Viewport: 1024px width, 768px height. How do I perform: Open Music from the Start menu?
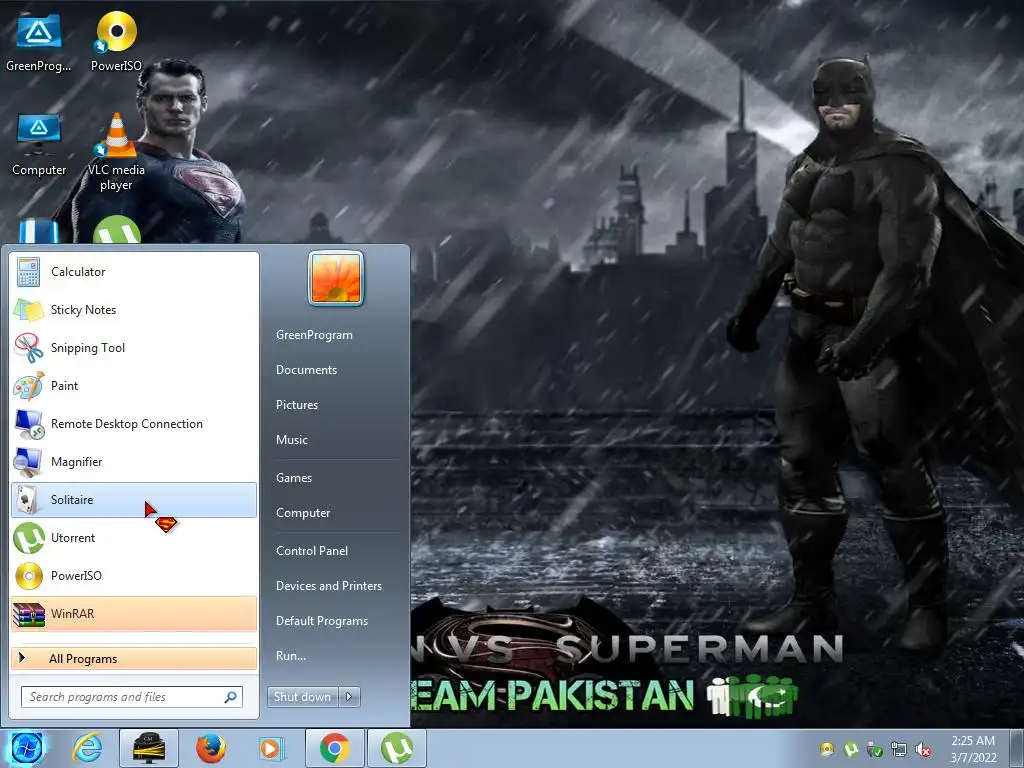click(292, 440)
